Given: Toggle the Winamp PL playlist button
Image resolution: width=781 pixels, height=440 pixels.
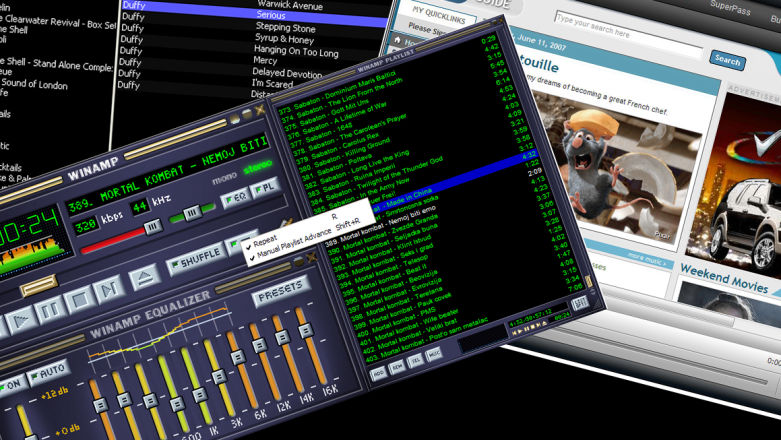Looking at the screenshot, I should click(266, 188).
